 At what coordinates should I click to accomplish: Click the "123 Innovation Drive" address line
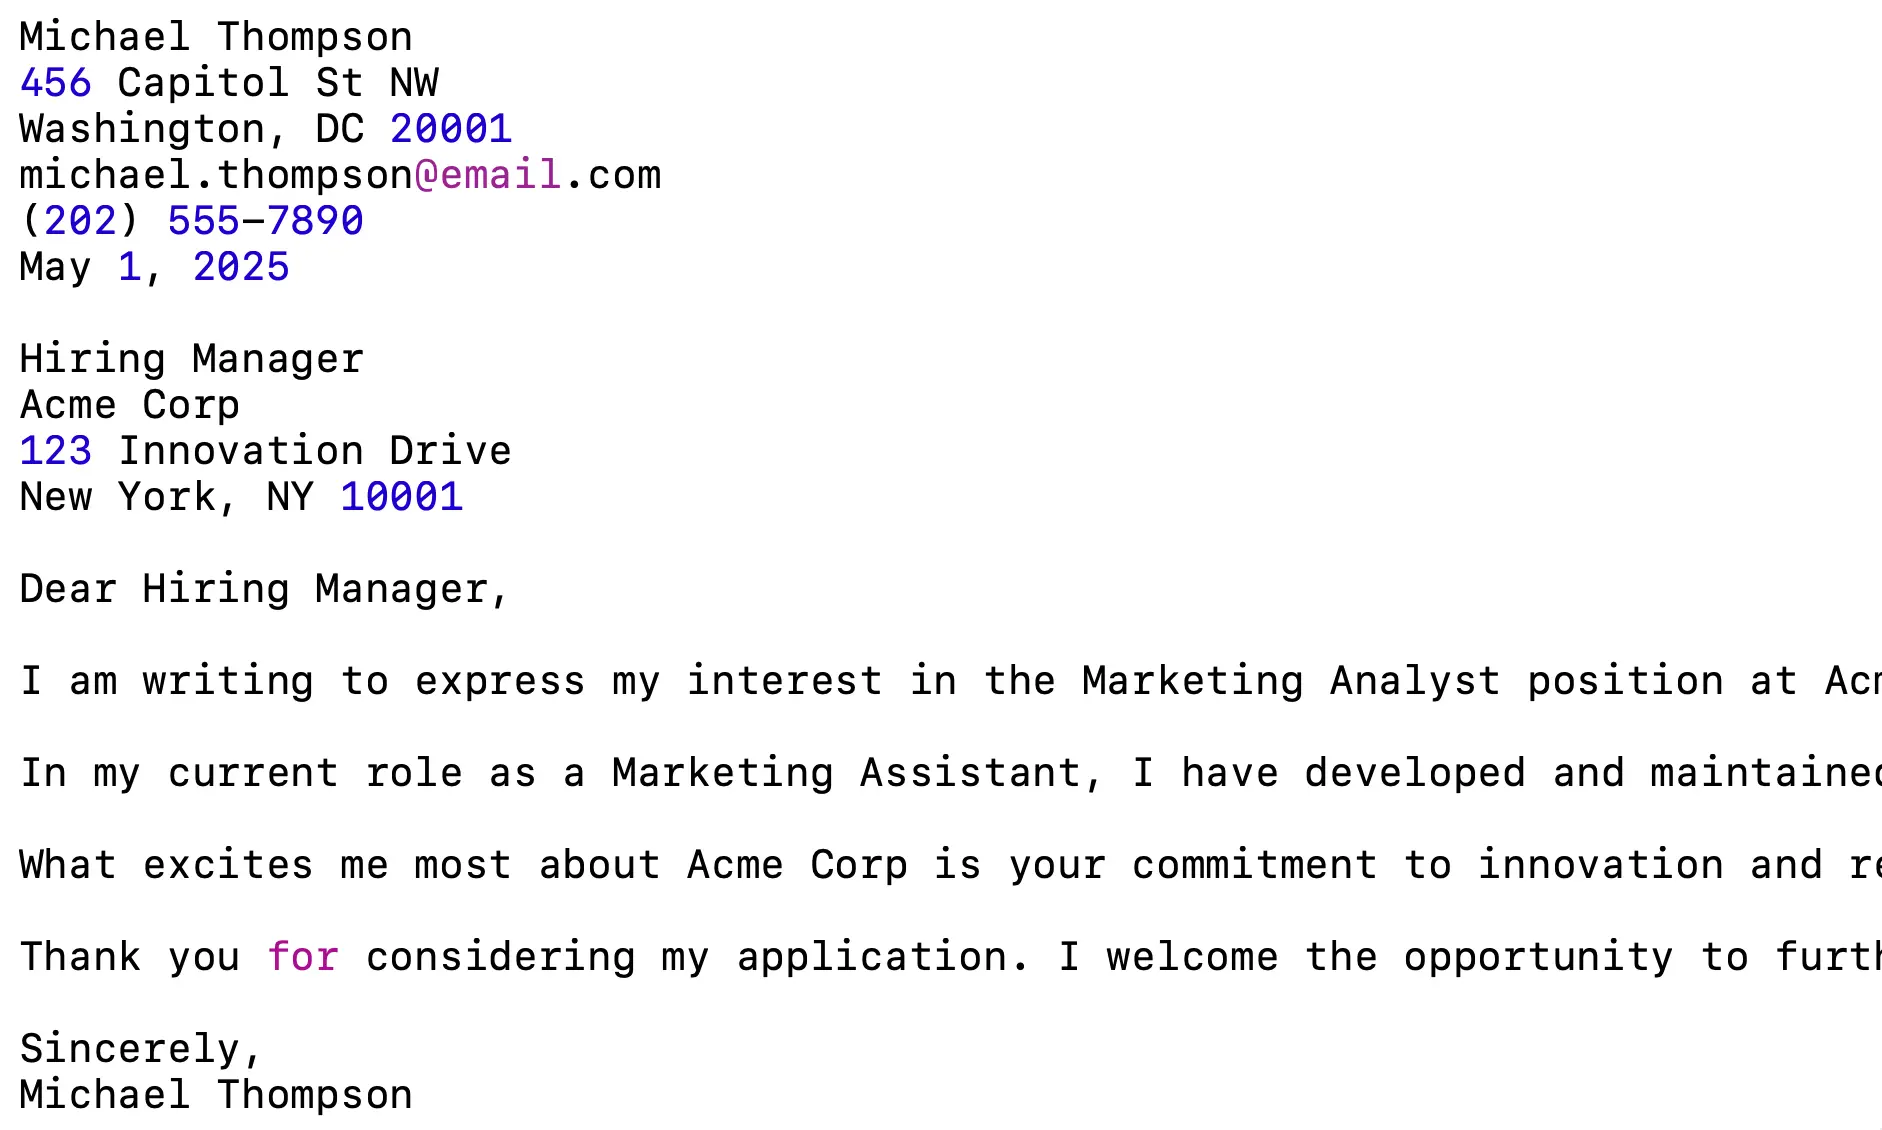click(x=265, y=451)
